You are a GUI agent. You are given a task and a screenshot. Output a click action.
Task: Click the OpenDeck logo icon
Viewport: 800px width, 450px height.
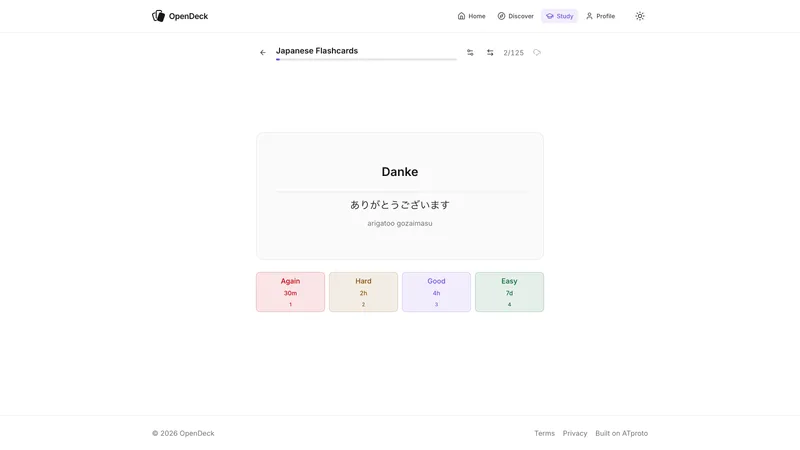[158, 16]
